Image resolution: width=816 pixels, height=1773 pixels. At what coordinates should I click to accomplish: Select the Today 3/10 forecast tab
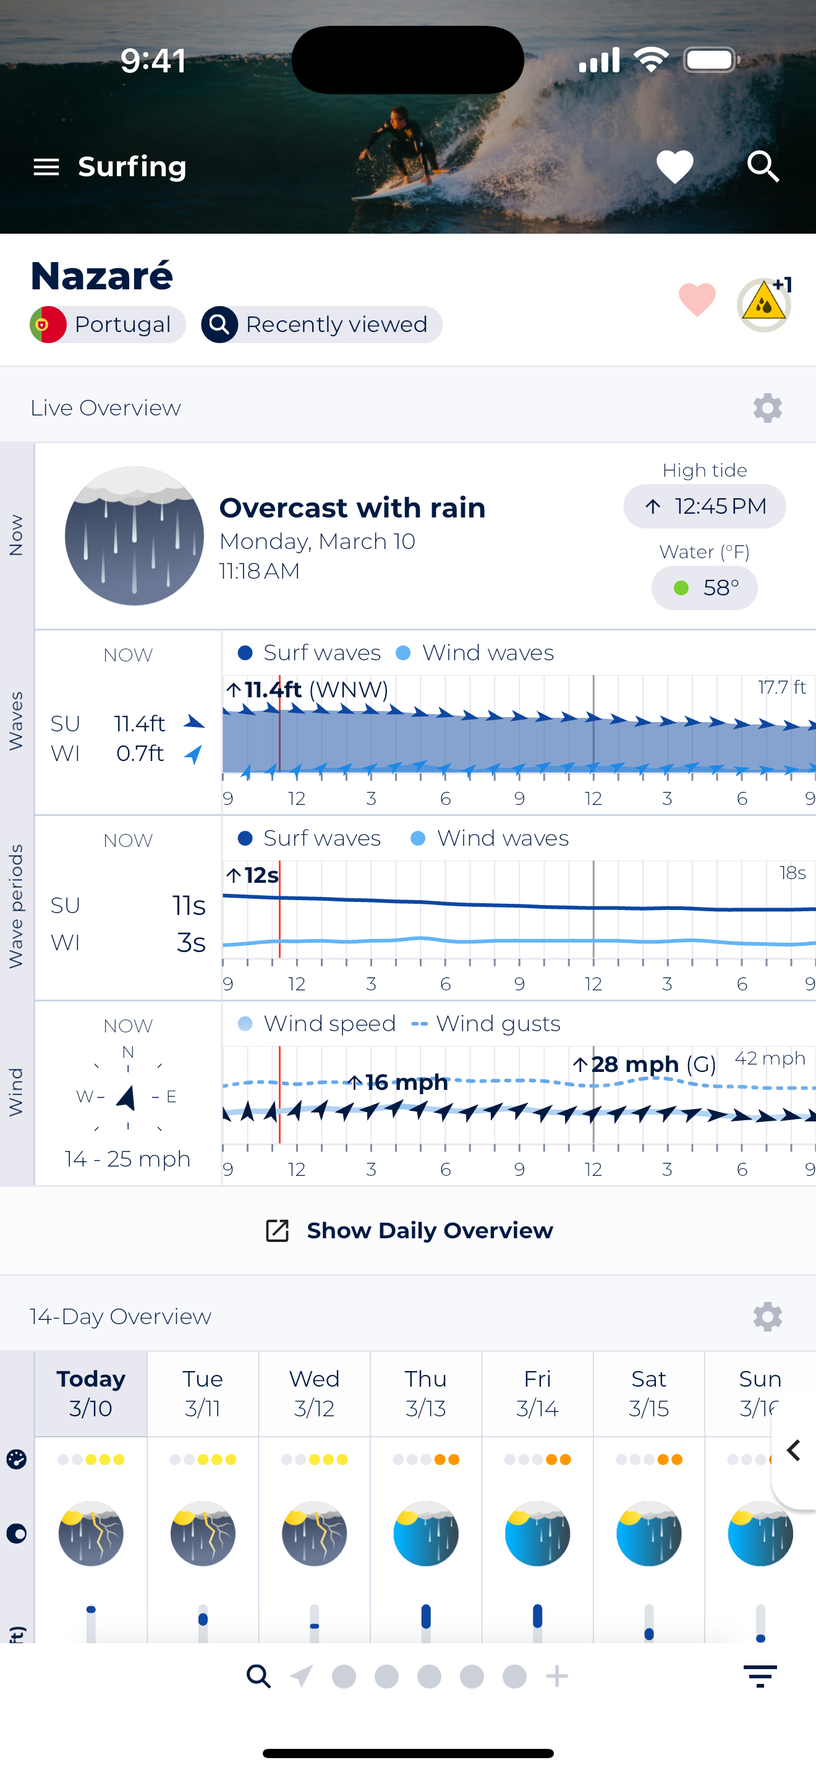click(x=90, y=1393)
